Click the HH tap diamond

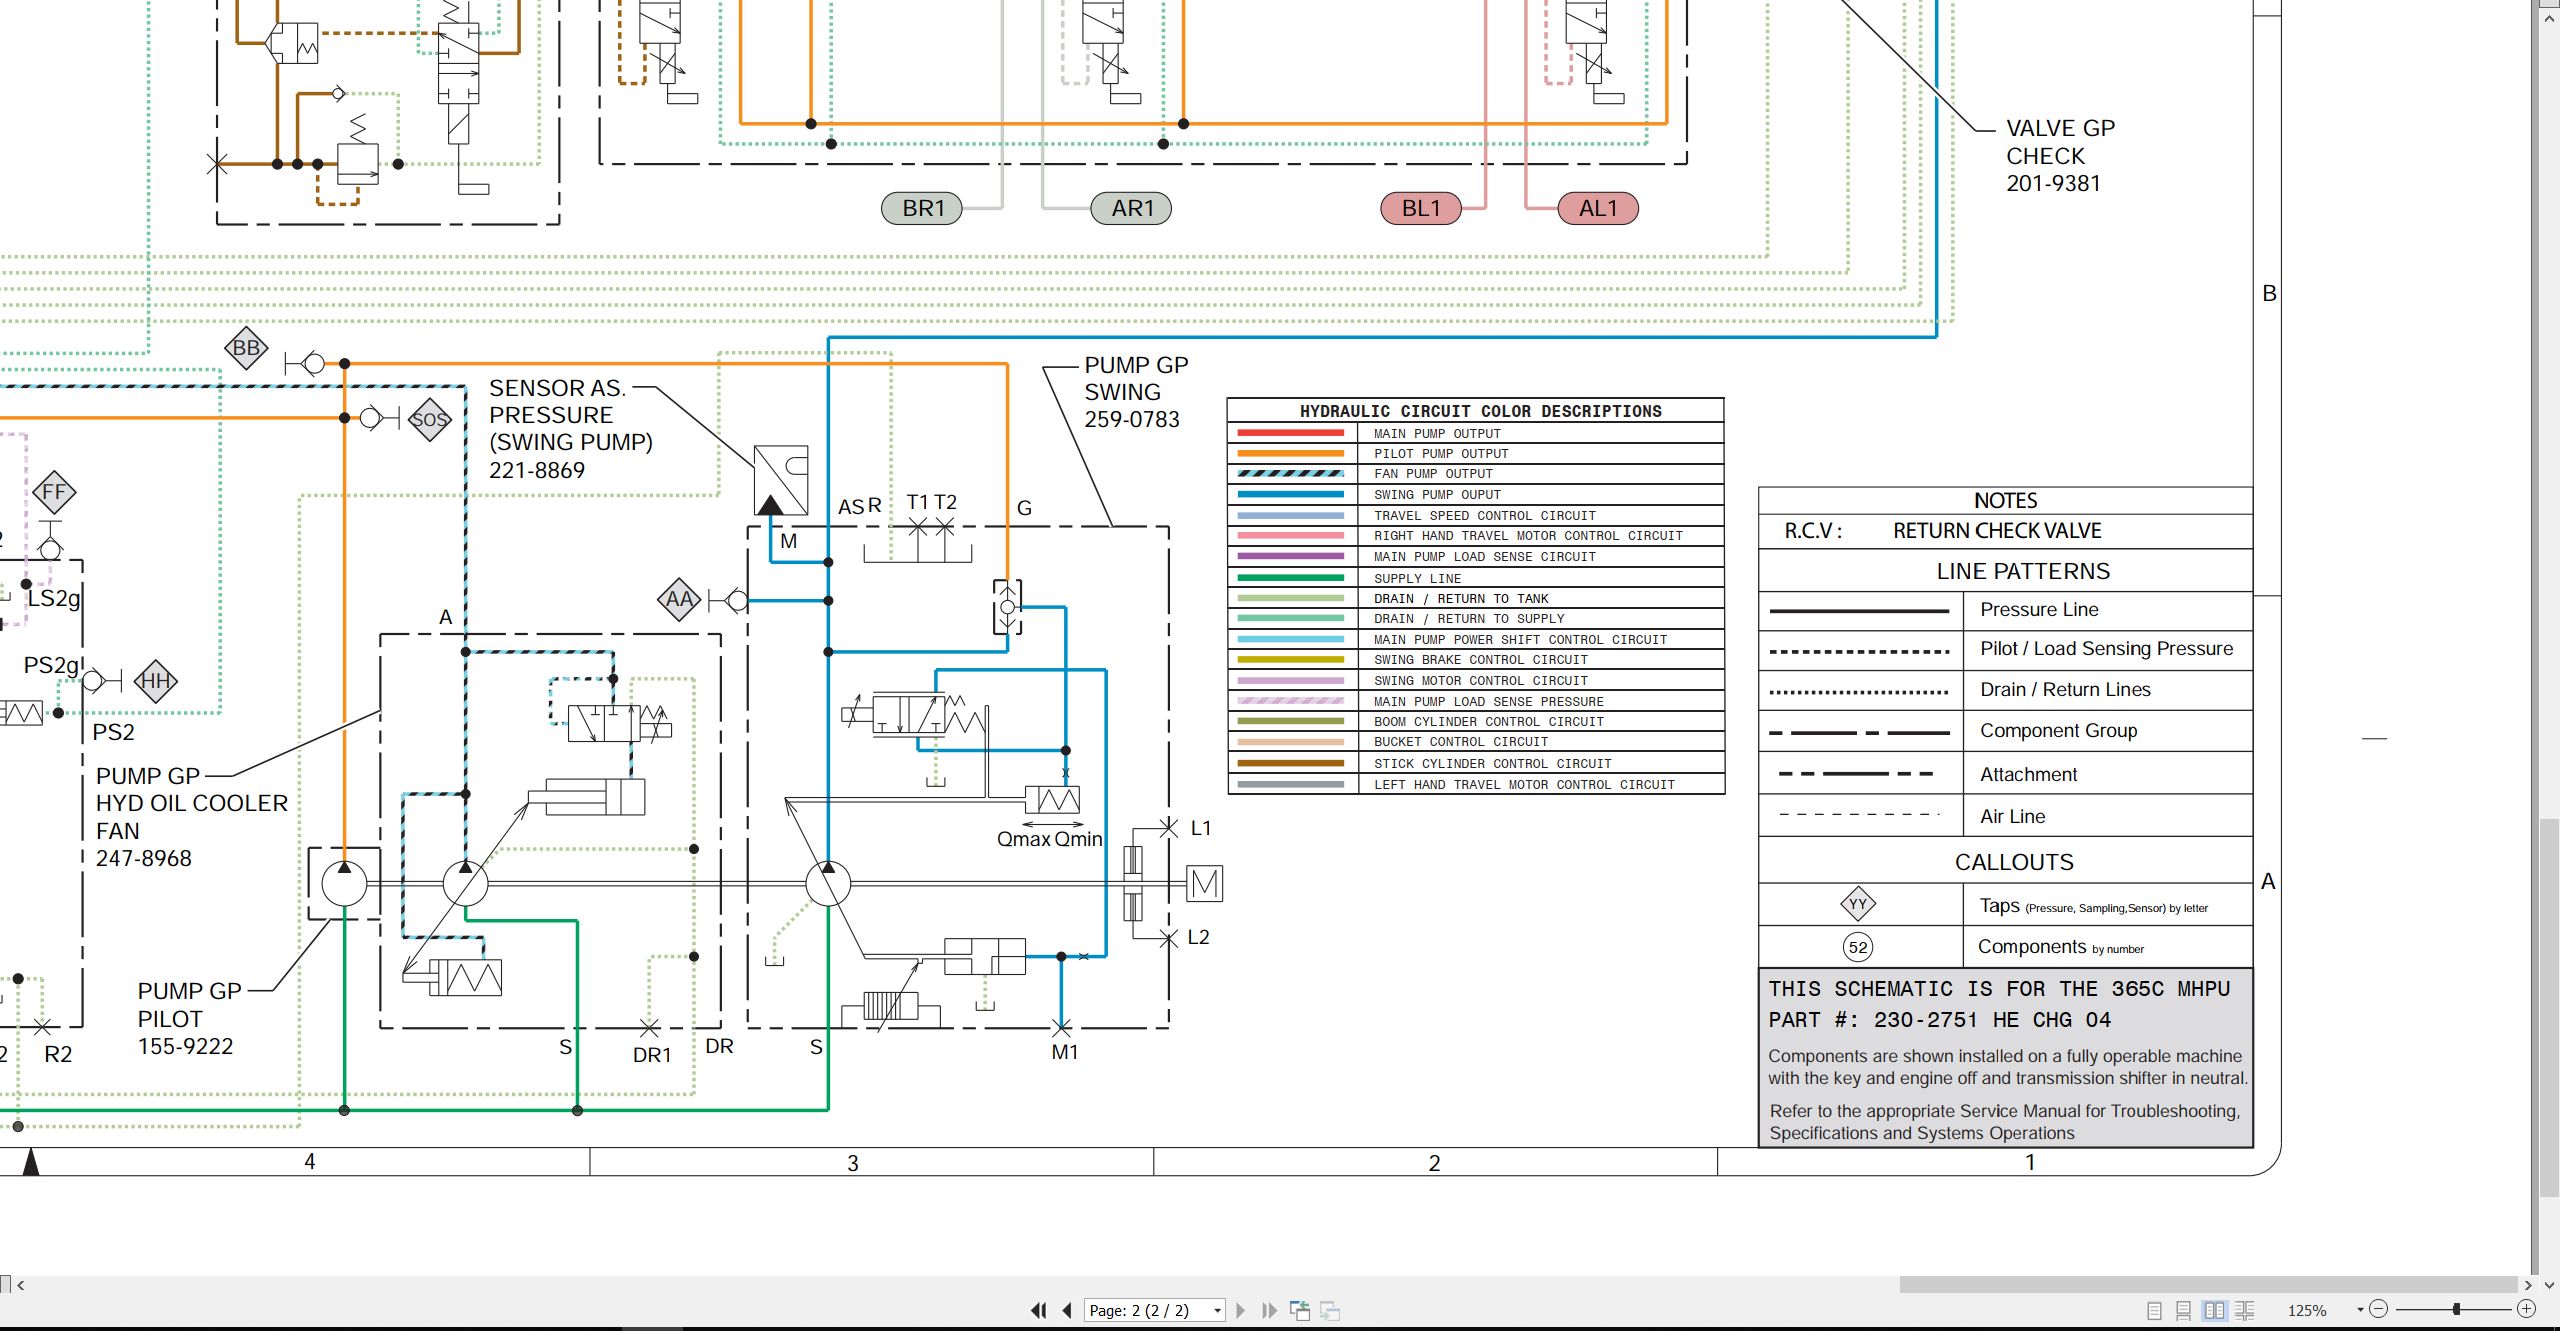[x=155, y=681]
